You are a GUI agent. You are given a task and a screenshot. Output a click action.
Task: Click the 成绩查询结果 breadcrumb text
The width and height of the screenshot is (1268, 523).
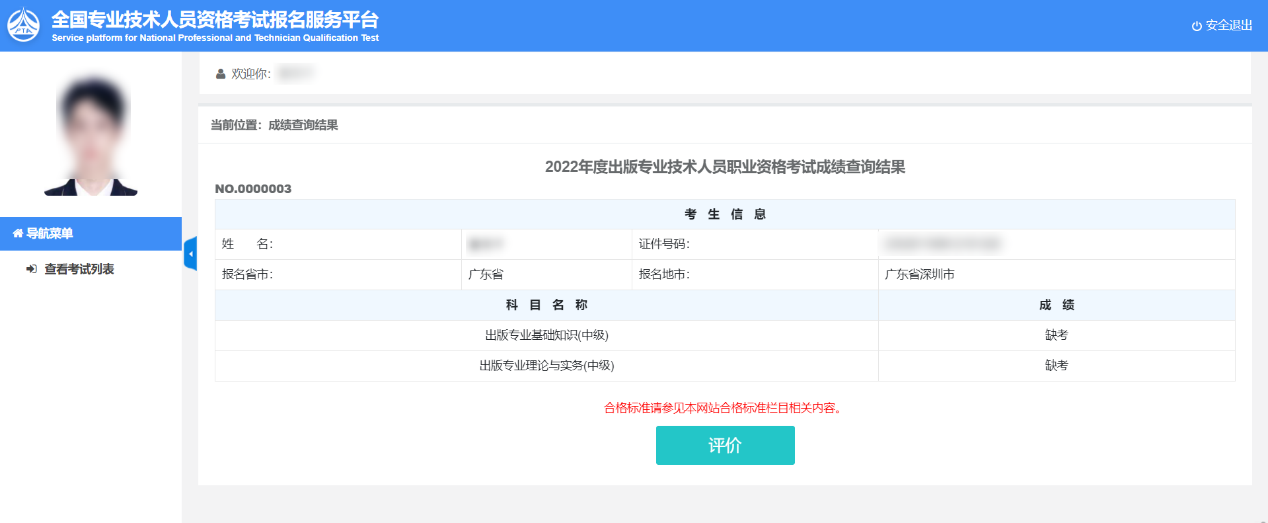pos(303,125)
